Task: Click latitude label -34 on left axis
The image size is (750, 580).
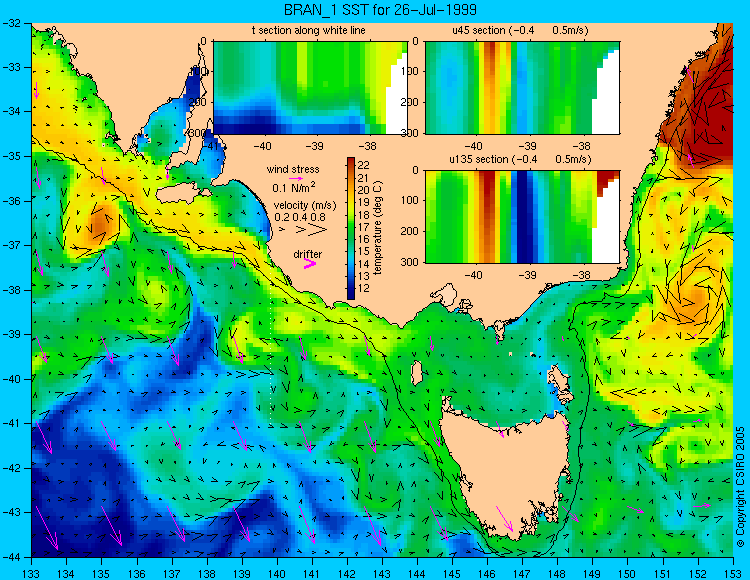Action: point(11,111)
